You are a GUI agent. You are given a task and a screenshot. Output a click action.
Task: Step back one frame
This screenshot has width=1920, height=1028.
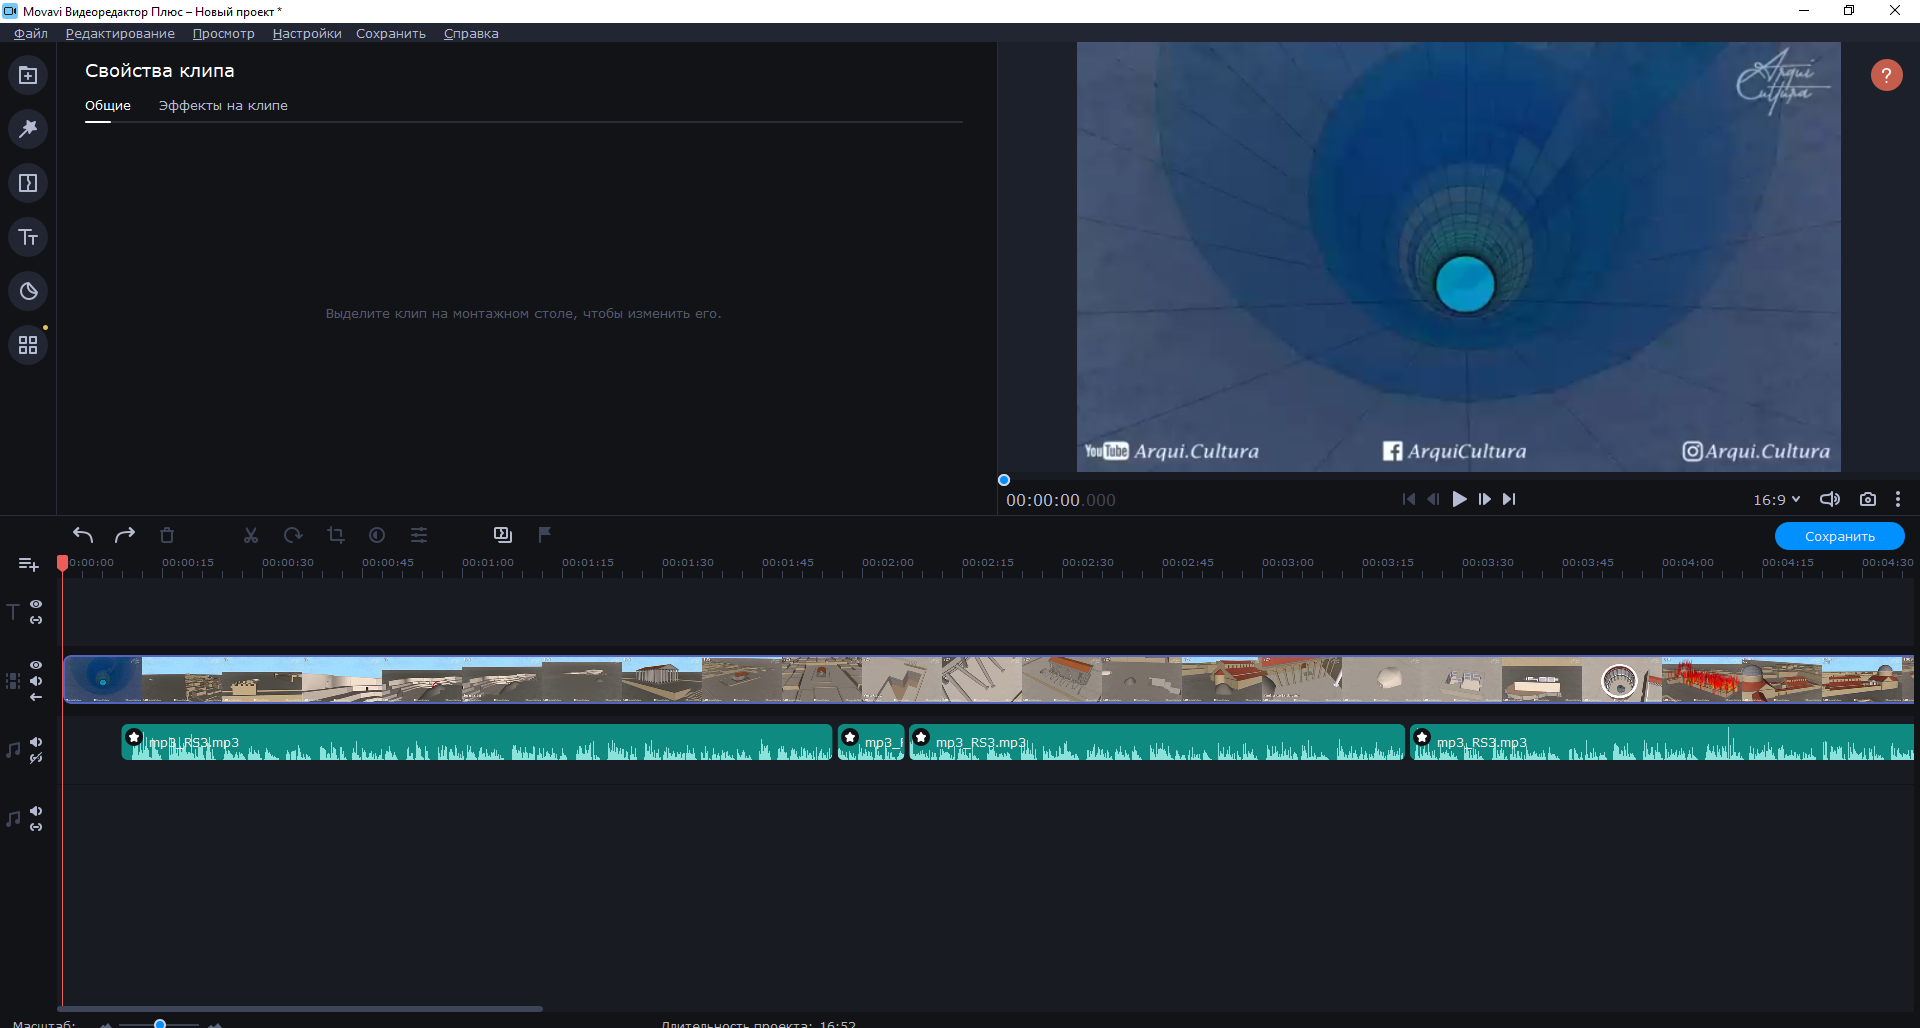pos(1433,499)
